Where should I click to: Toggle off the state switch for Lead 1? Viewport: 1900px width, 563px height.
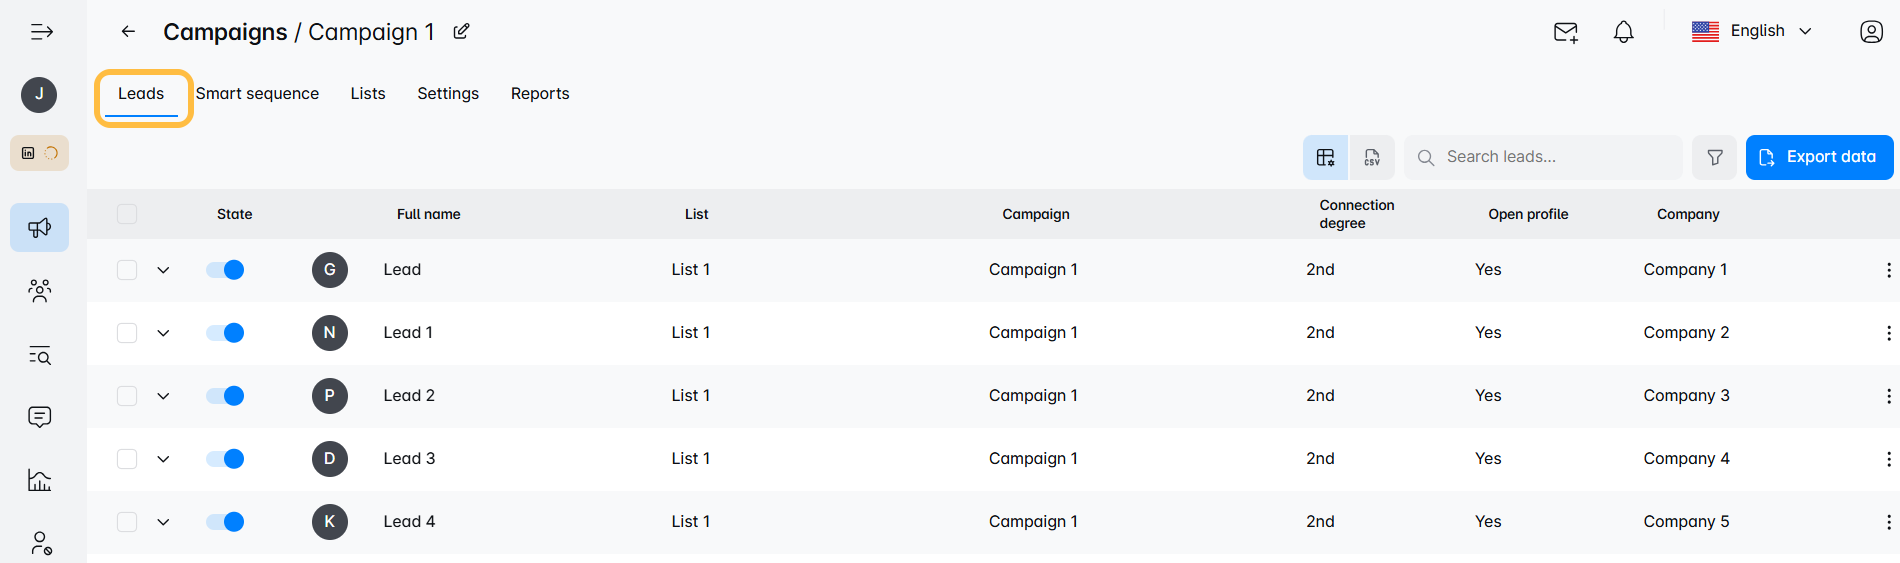tap(225, 333)
